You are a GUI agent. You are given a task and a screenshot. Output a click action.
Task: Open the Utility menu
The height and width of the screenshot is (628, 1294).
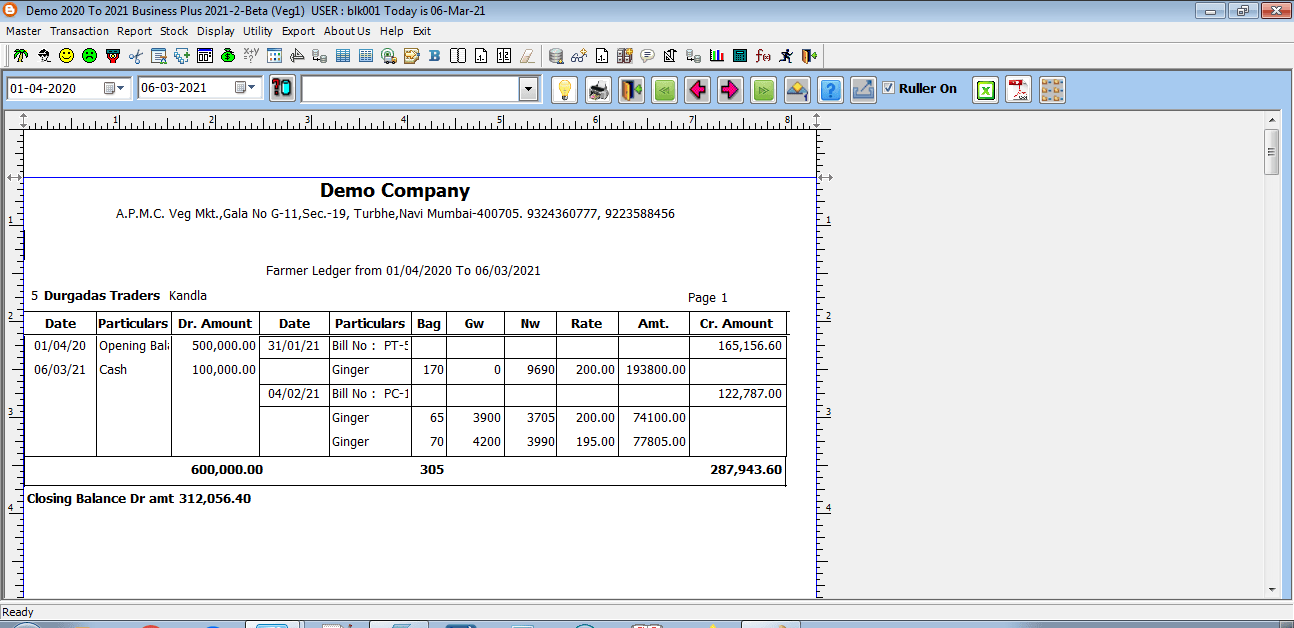point(258,31)
